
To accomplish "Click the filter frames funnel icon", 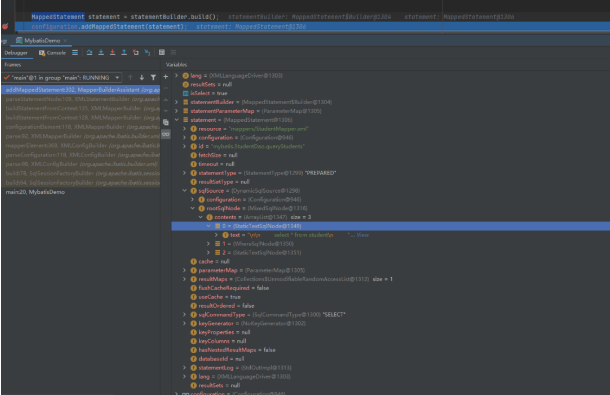I will click(x=153, y=78).
